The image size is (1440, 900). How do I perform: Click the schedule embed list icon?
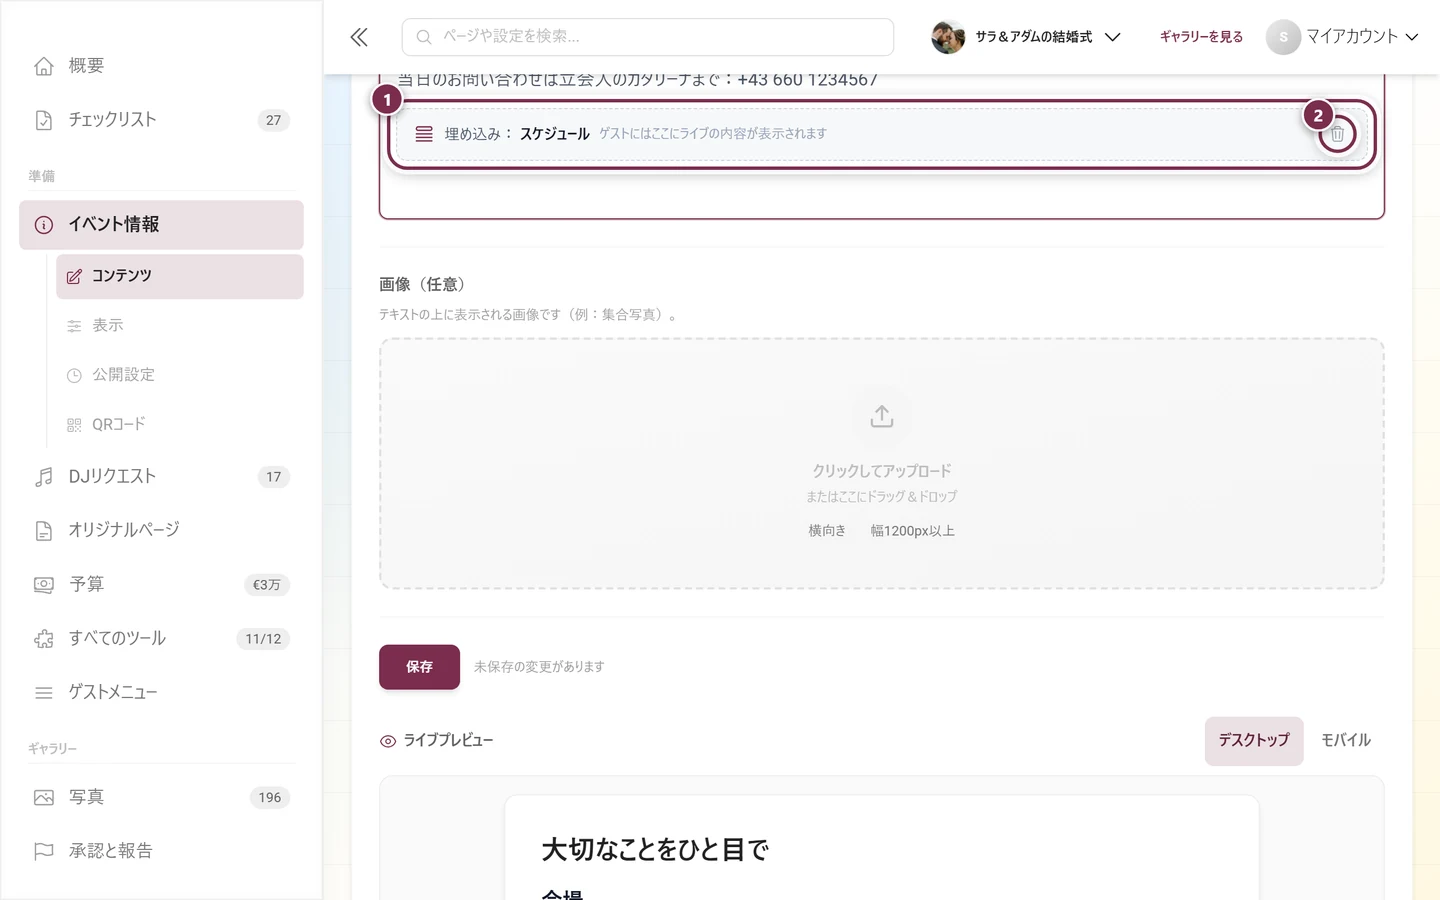[x=424, y=134]
